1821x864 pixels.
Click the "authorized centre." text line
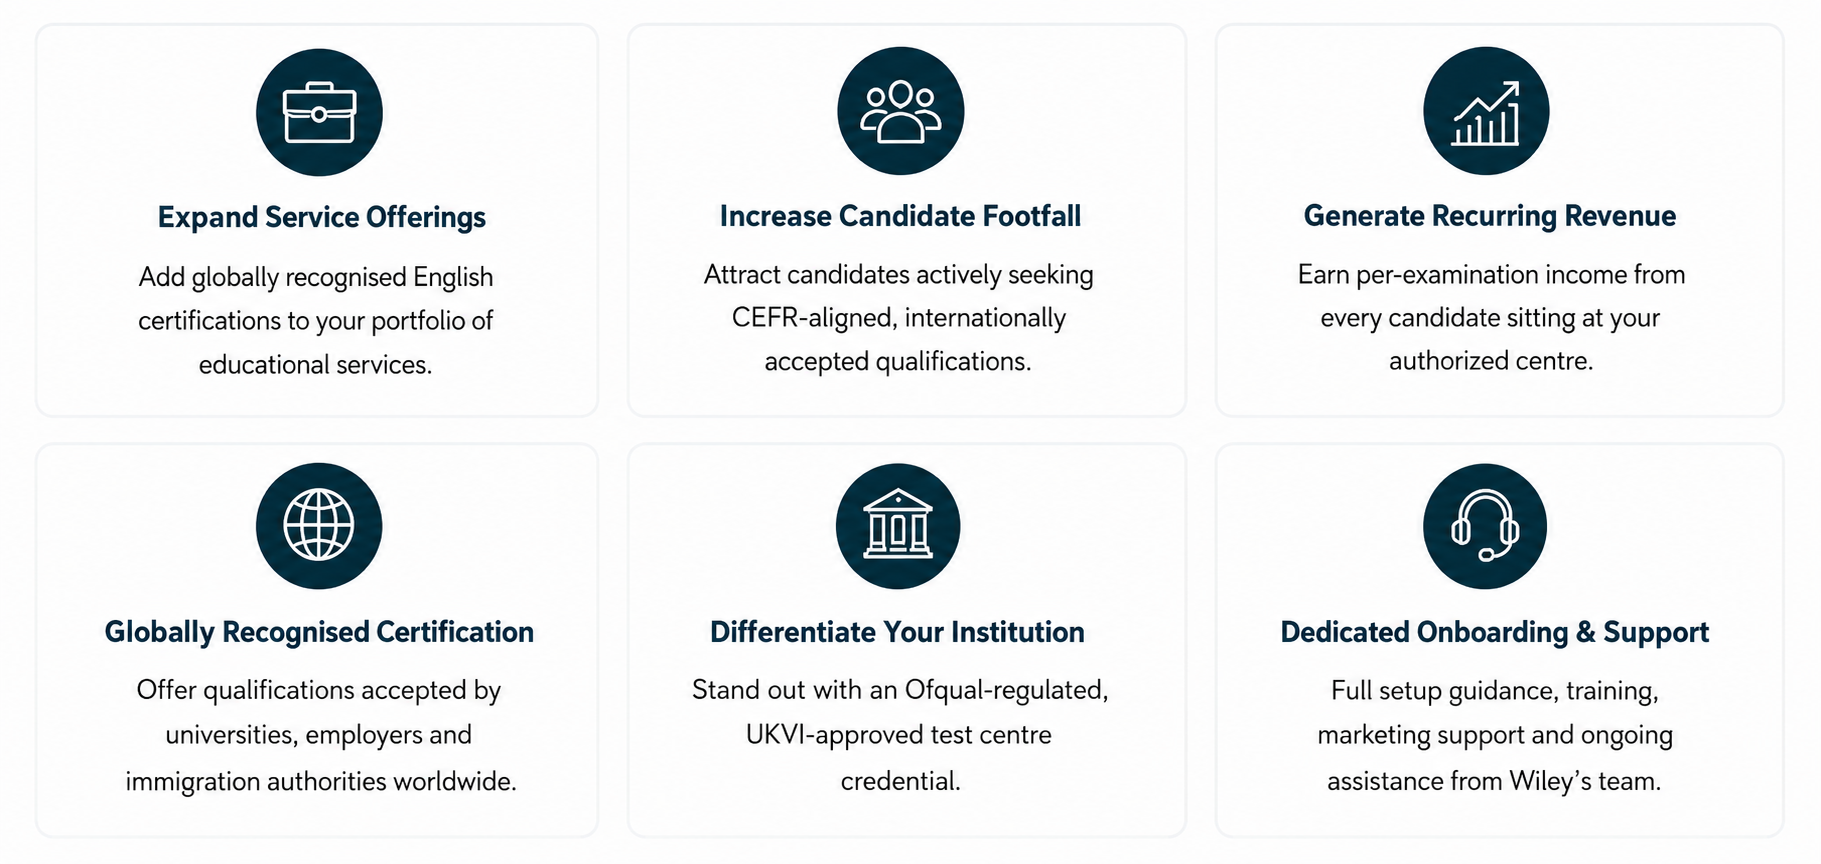coord(1491,361)
